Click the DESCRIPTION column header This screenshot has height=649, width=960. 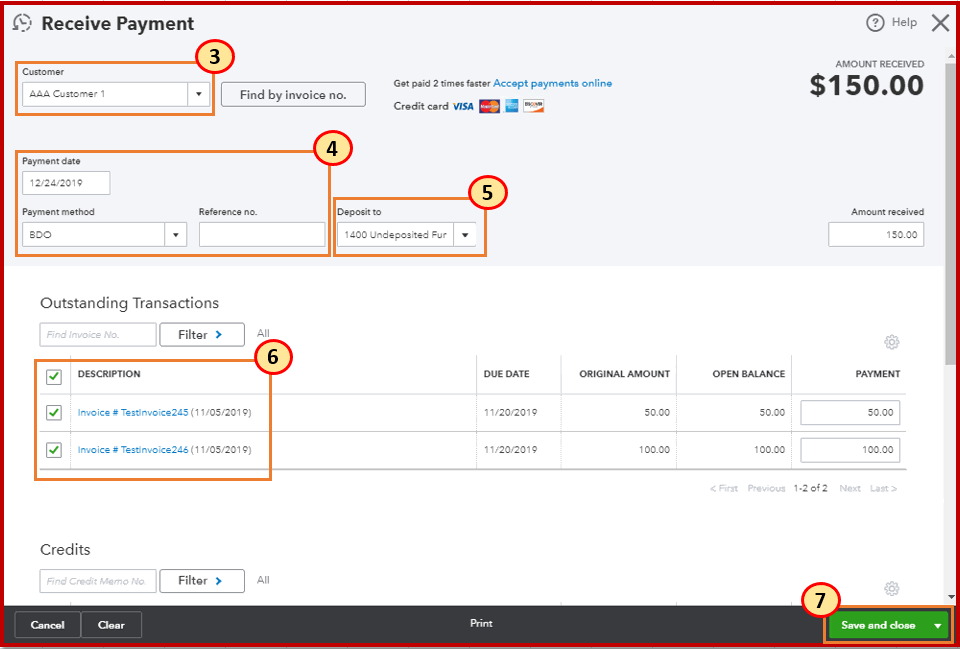pyautogui.click(x=109, y=374)
